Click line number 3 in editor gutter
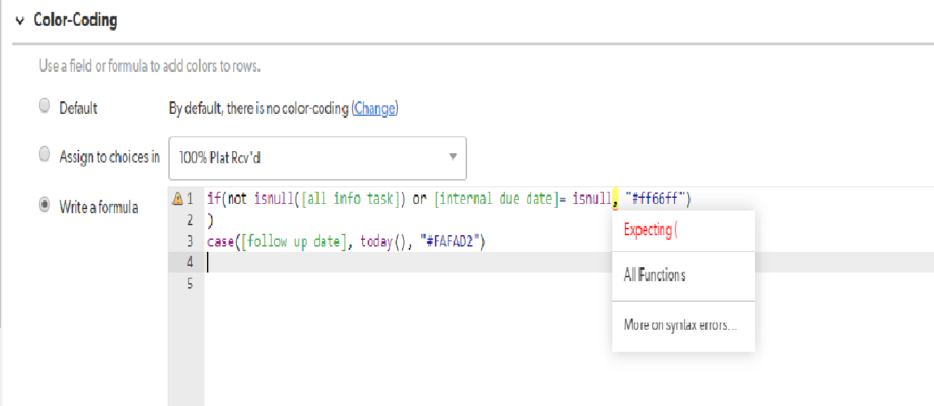Screen dimensions: 934x406 (x=190, y=241)
